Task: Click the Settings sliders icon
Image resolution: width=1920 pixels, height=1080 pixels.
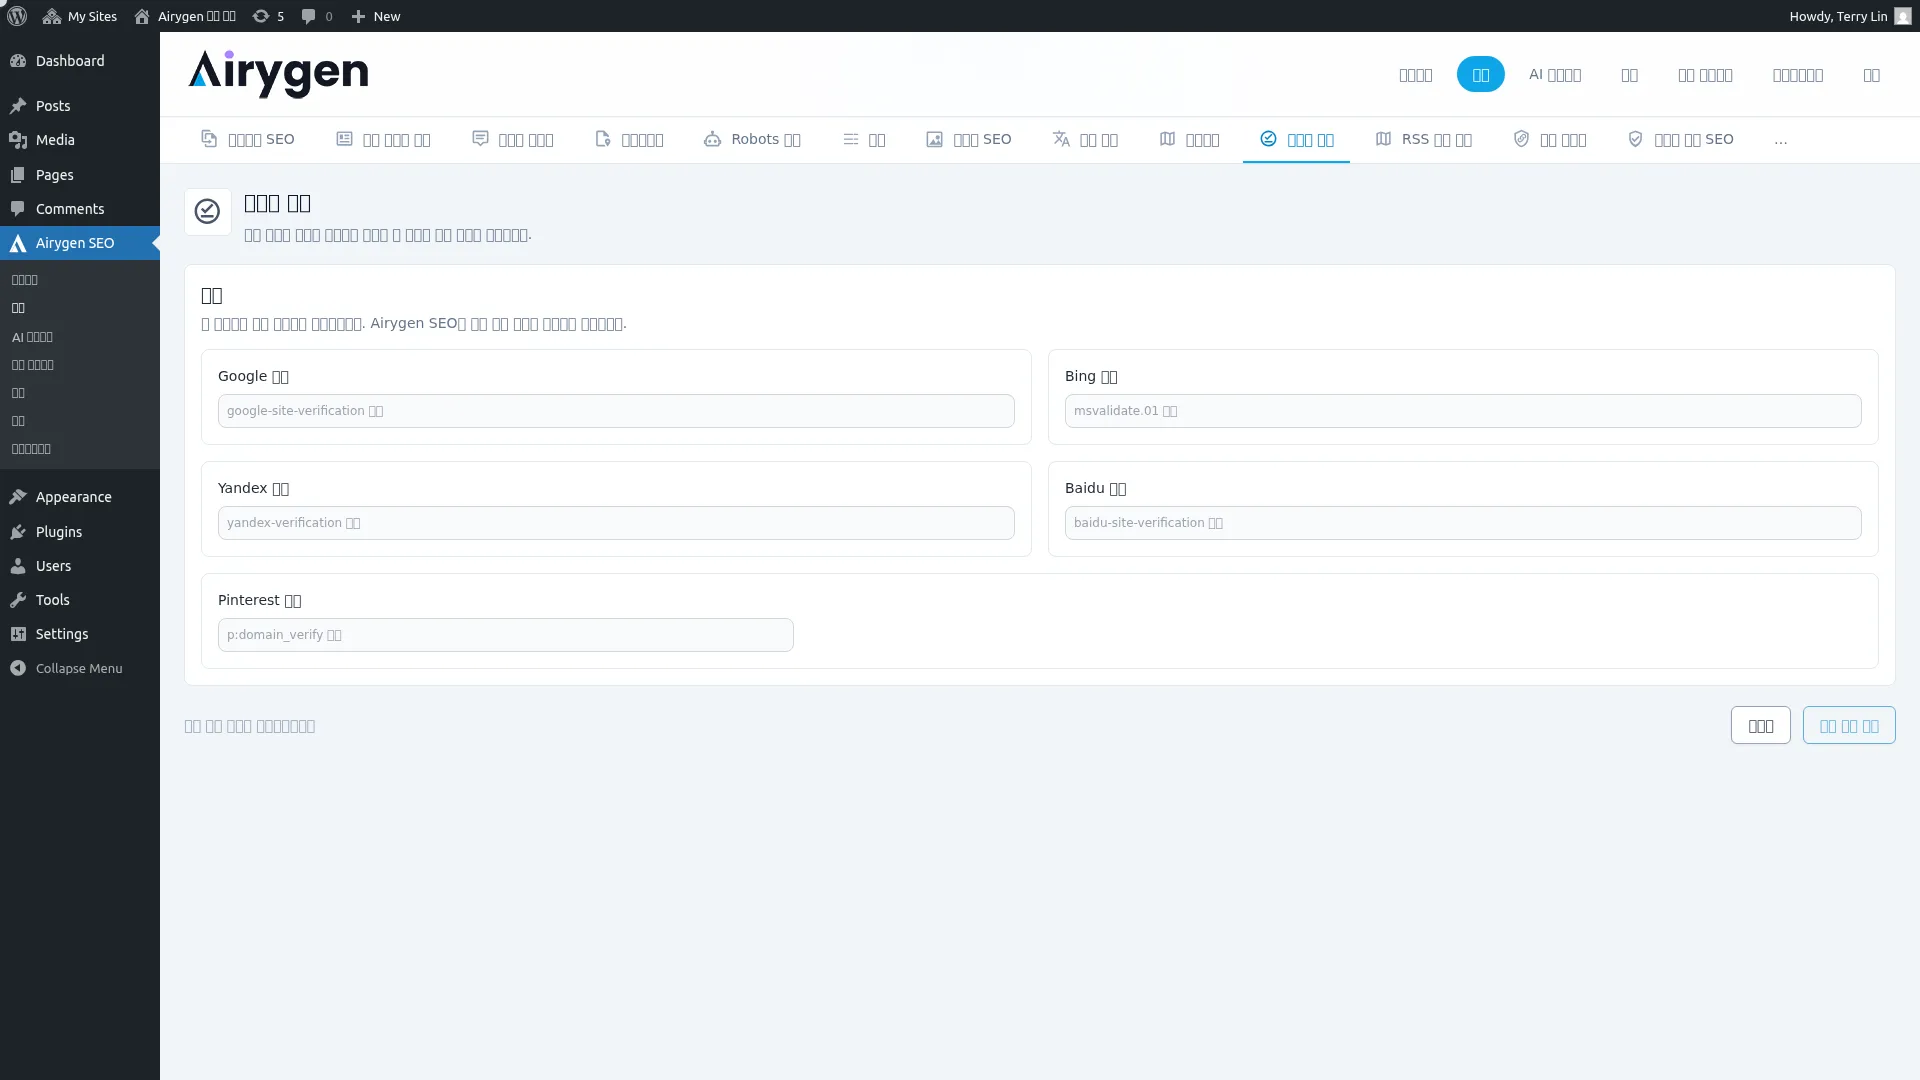Action: [18, 634]
